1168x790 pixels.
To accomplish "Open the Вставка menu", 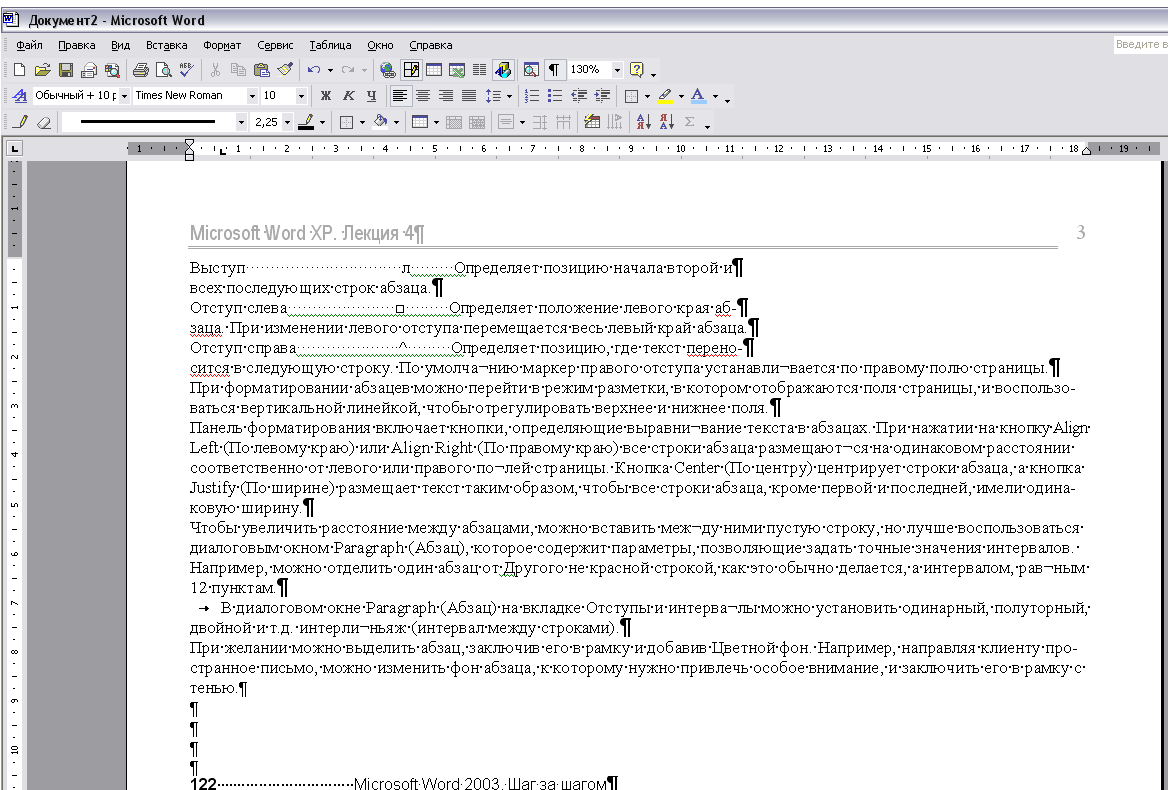I will (x=166, y=45).
